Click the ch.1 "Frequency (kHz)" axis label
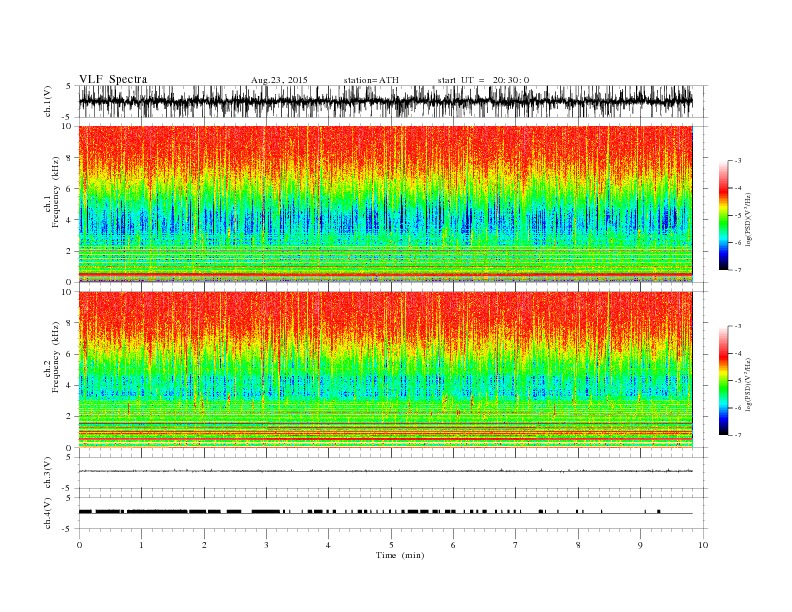The height and width of the screenshot is (612, 792). 56,192
